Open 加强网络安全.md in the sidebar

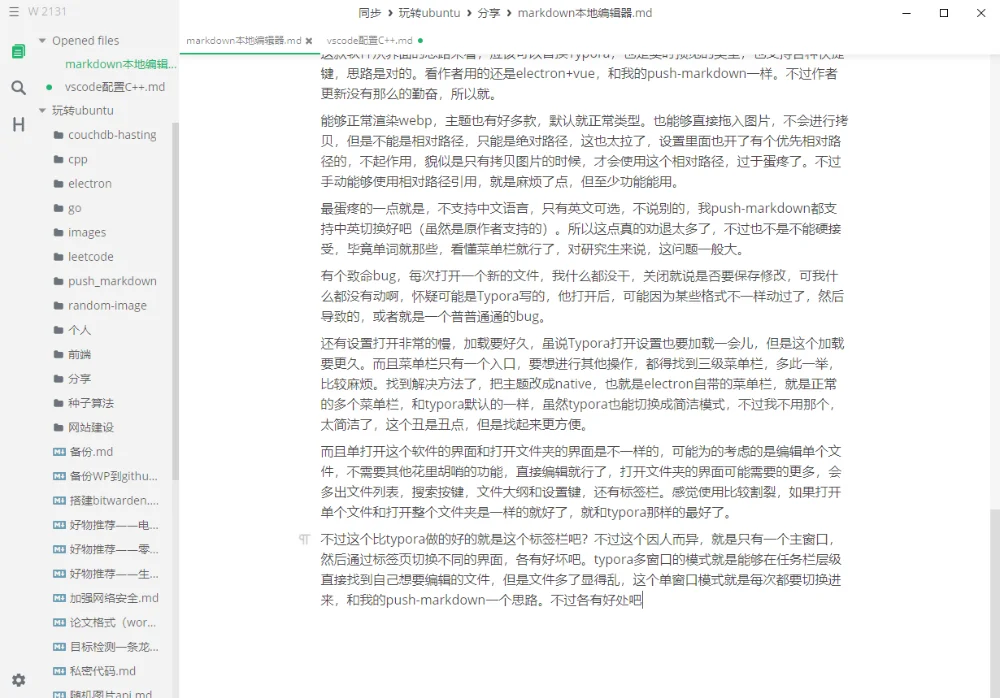point(113,598)
